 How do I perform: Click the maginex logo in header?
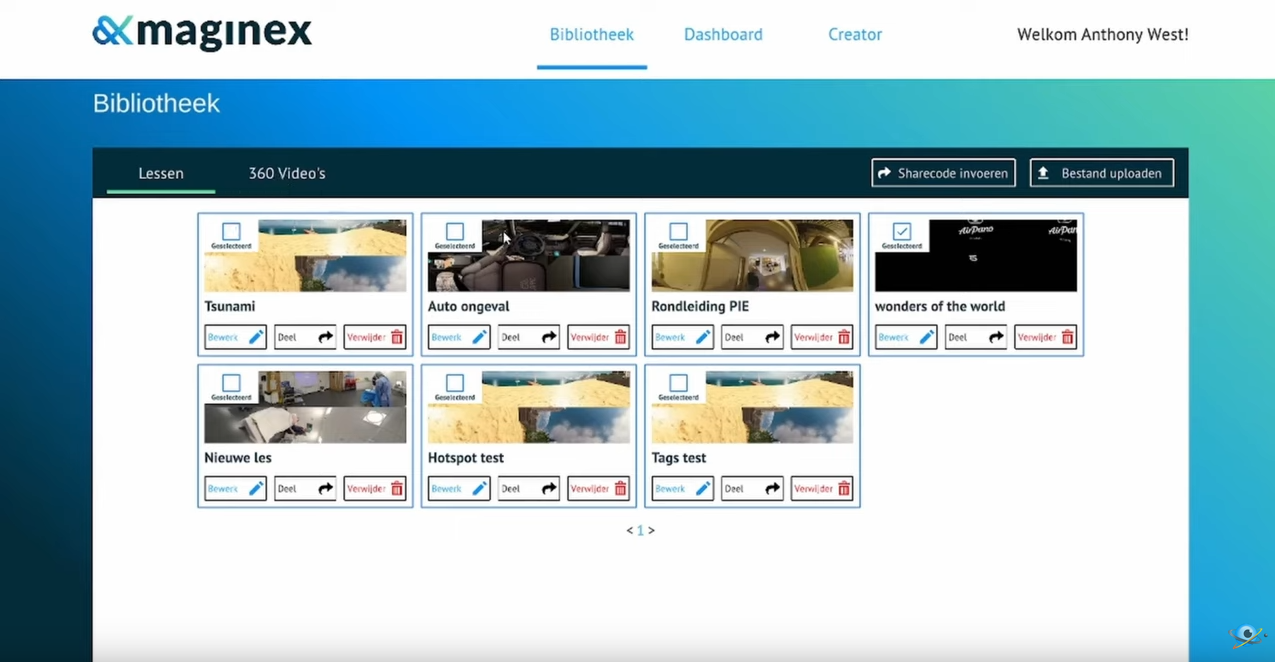point(202,33)
